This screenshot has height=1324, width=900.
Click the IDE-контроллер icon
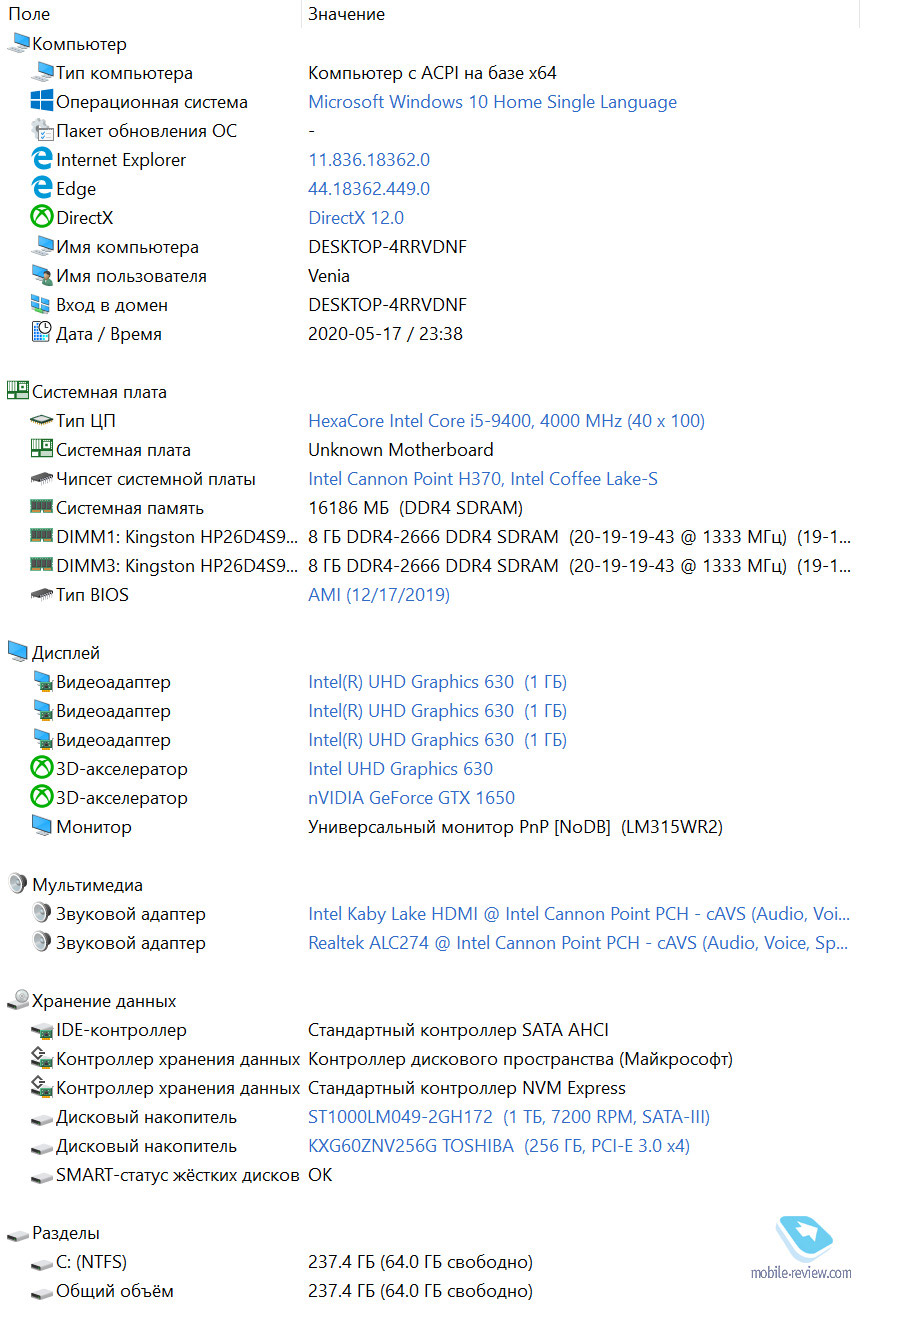42,1029
